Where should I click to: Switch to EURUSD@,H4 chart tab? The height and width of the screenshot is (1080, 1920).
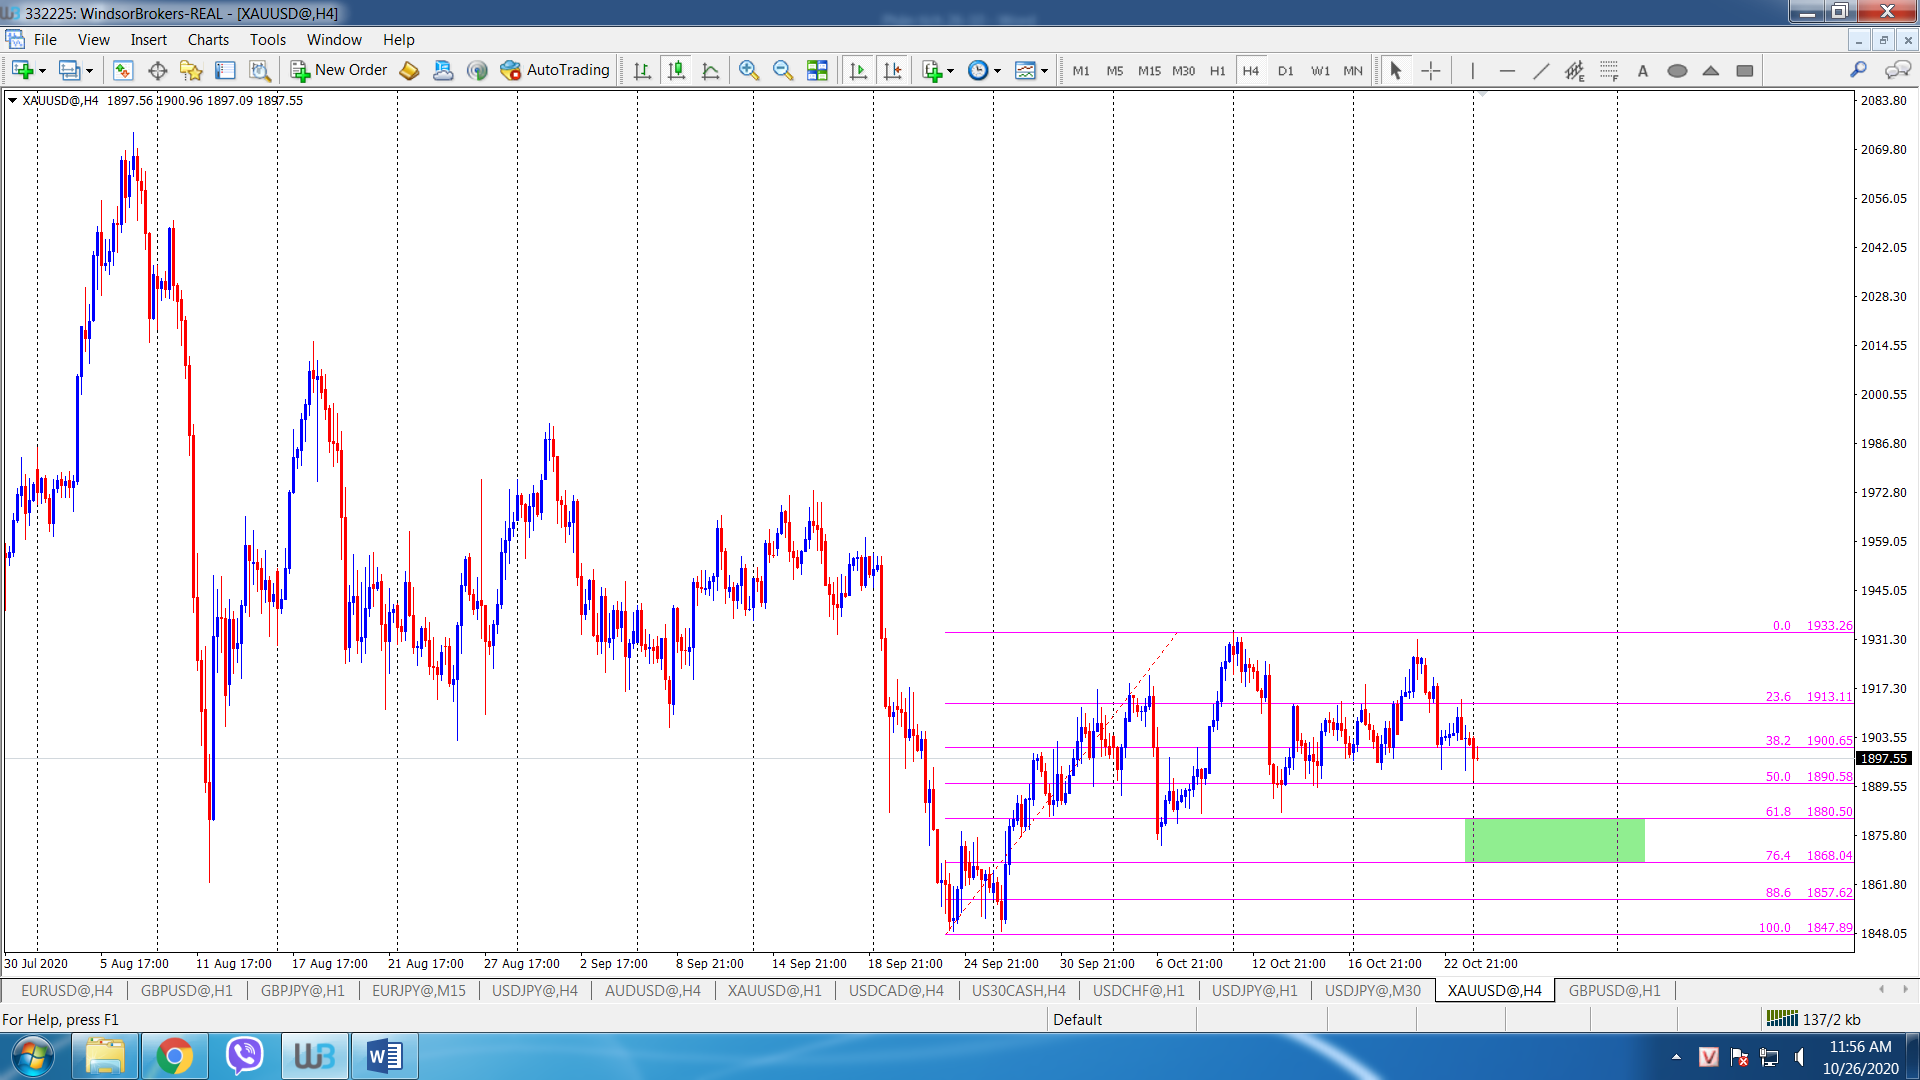67,991
